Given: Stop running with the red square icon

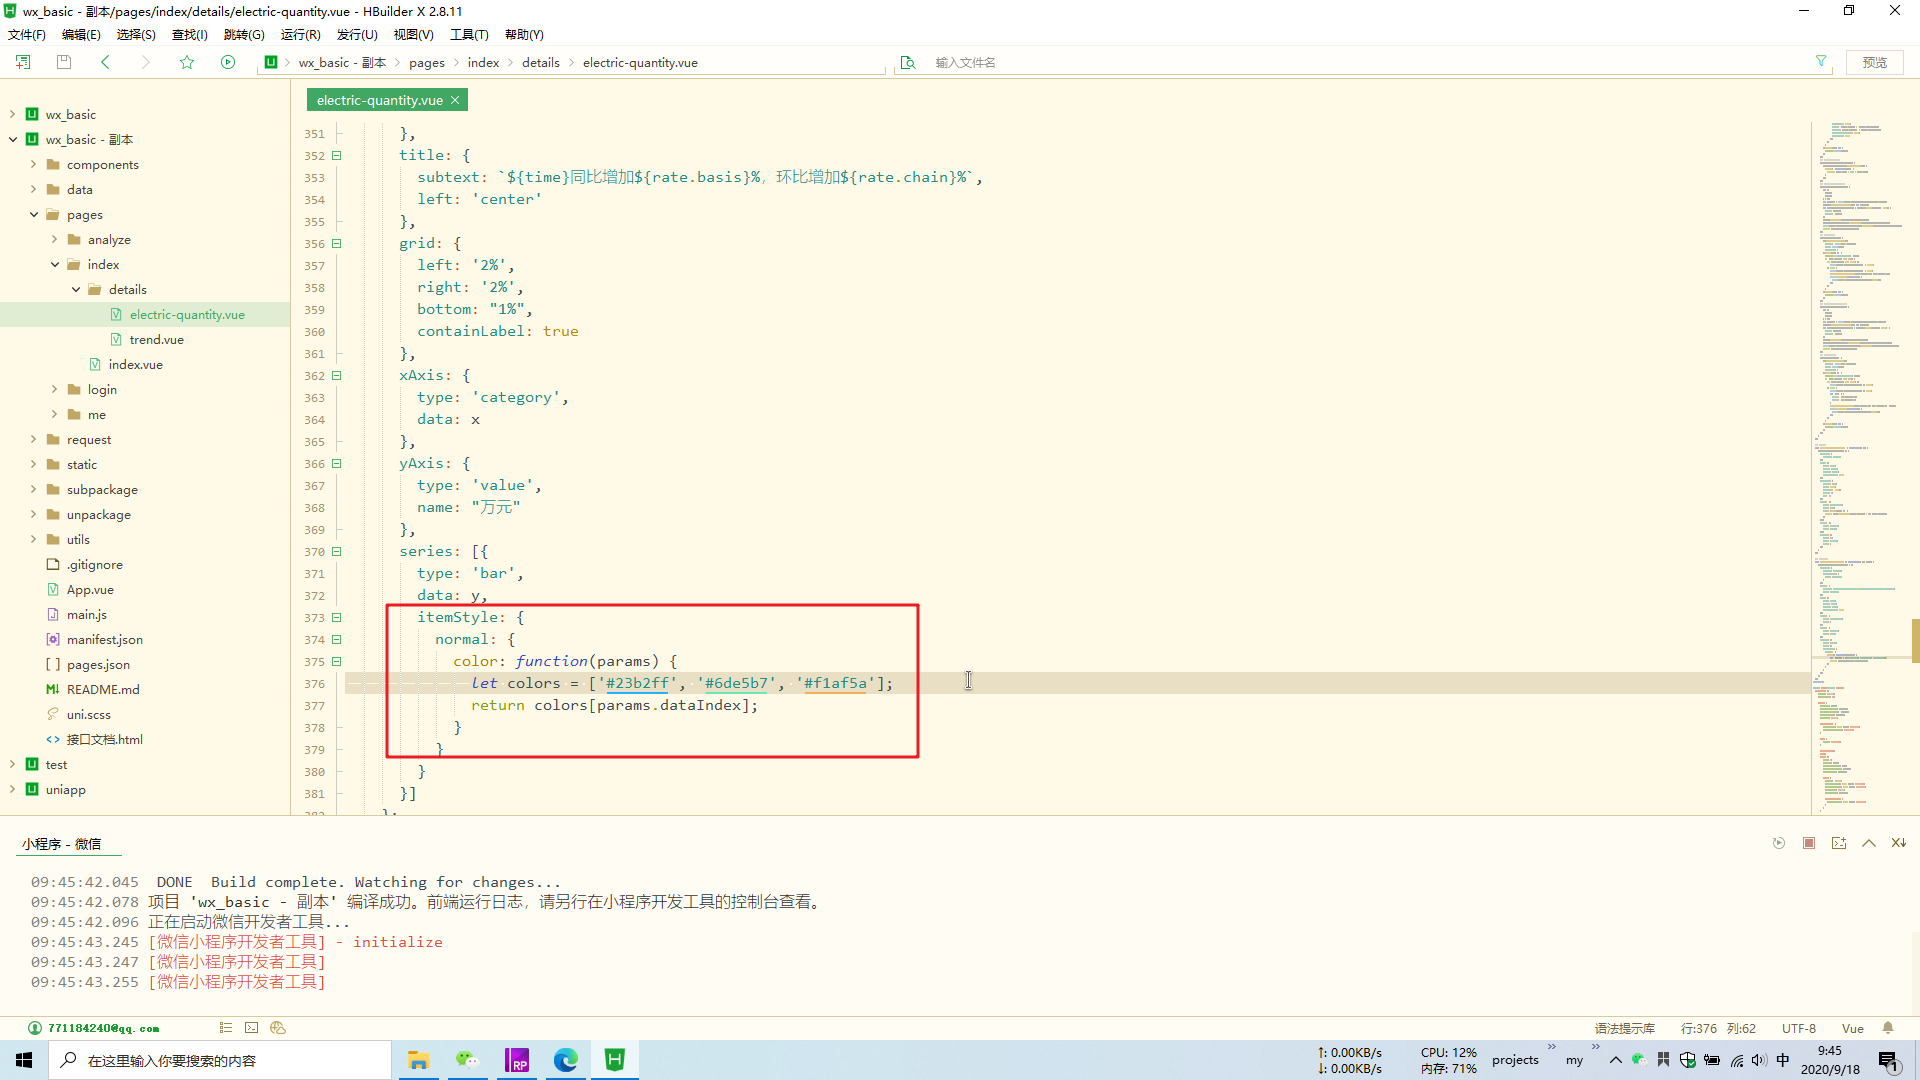Looking at the screenshot, I should (x=1809, y=843).
